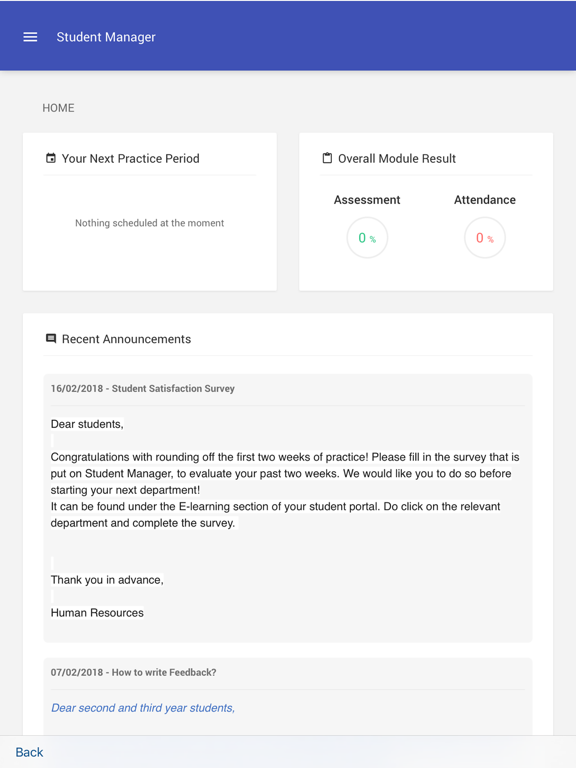The height and width of the screenshot is (768, 576).
Task: Go Back using the bottom link
Action: click(29, 752)
